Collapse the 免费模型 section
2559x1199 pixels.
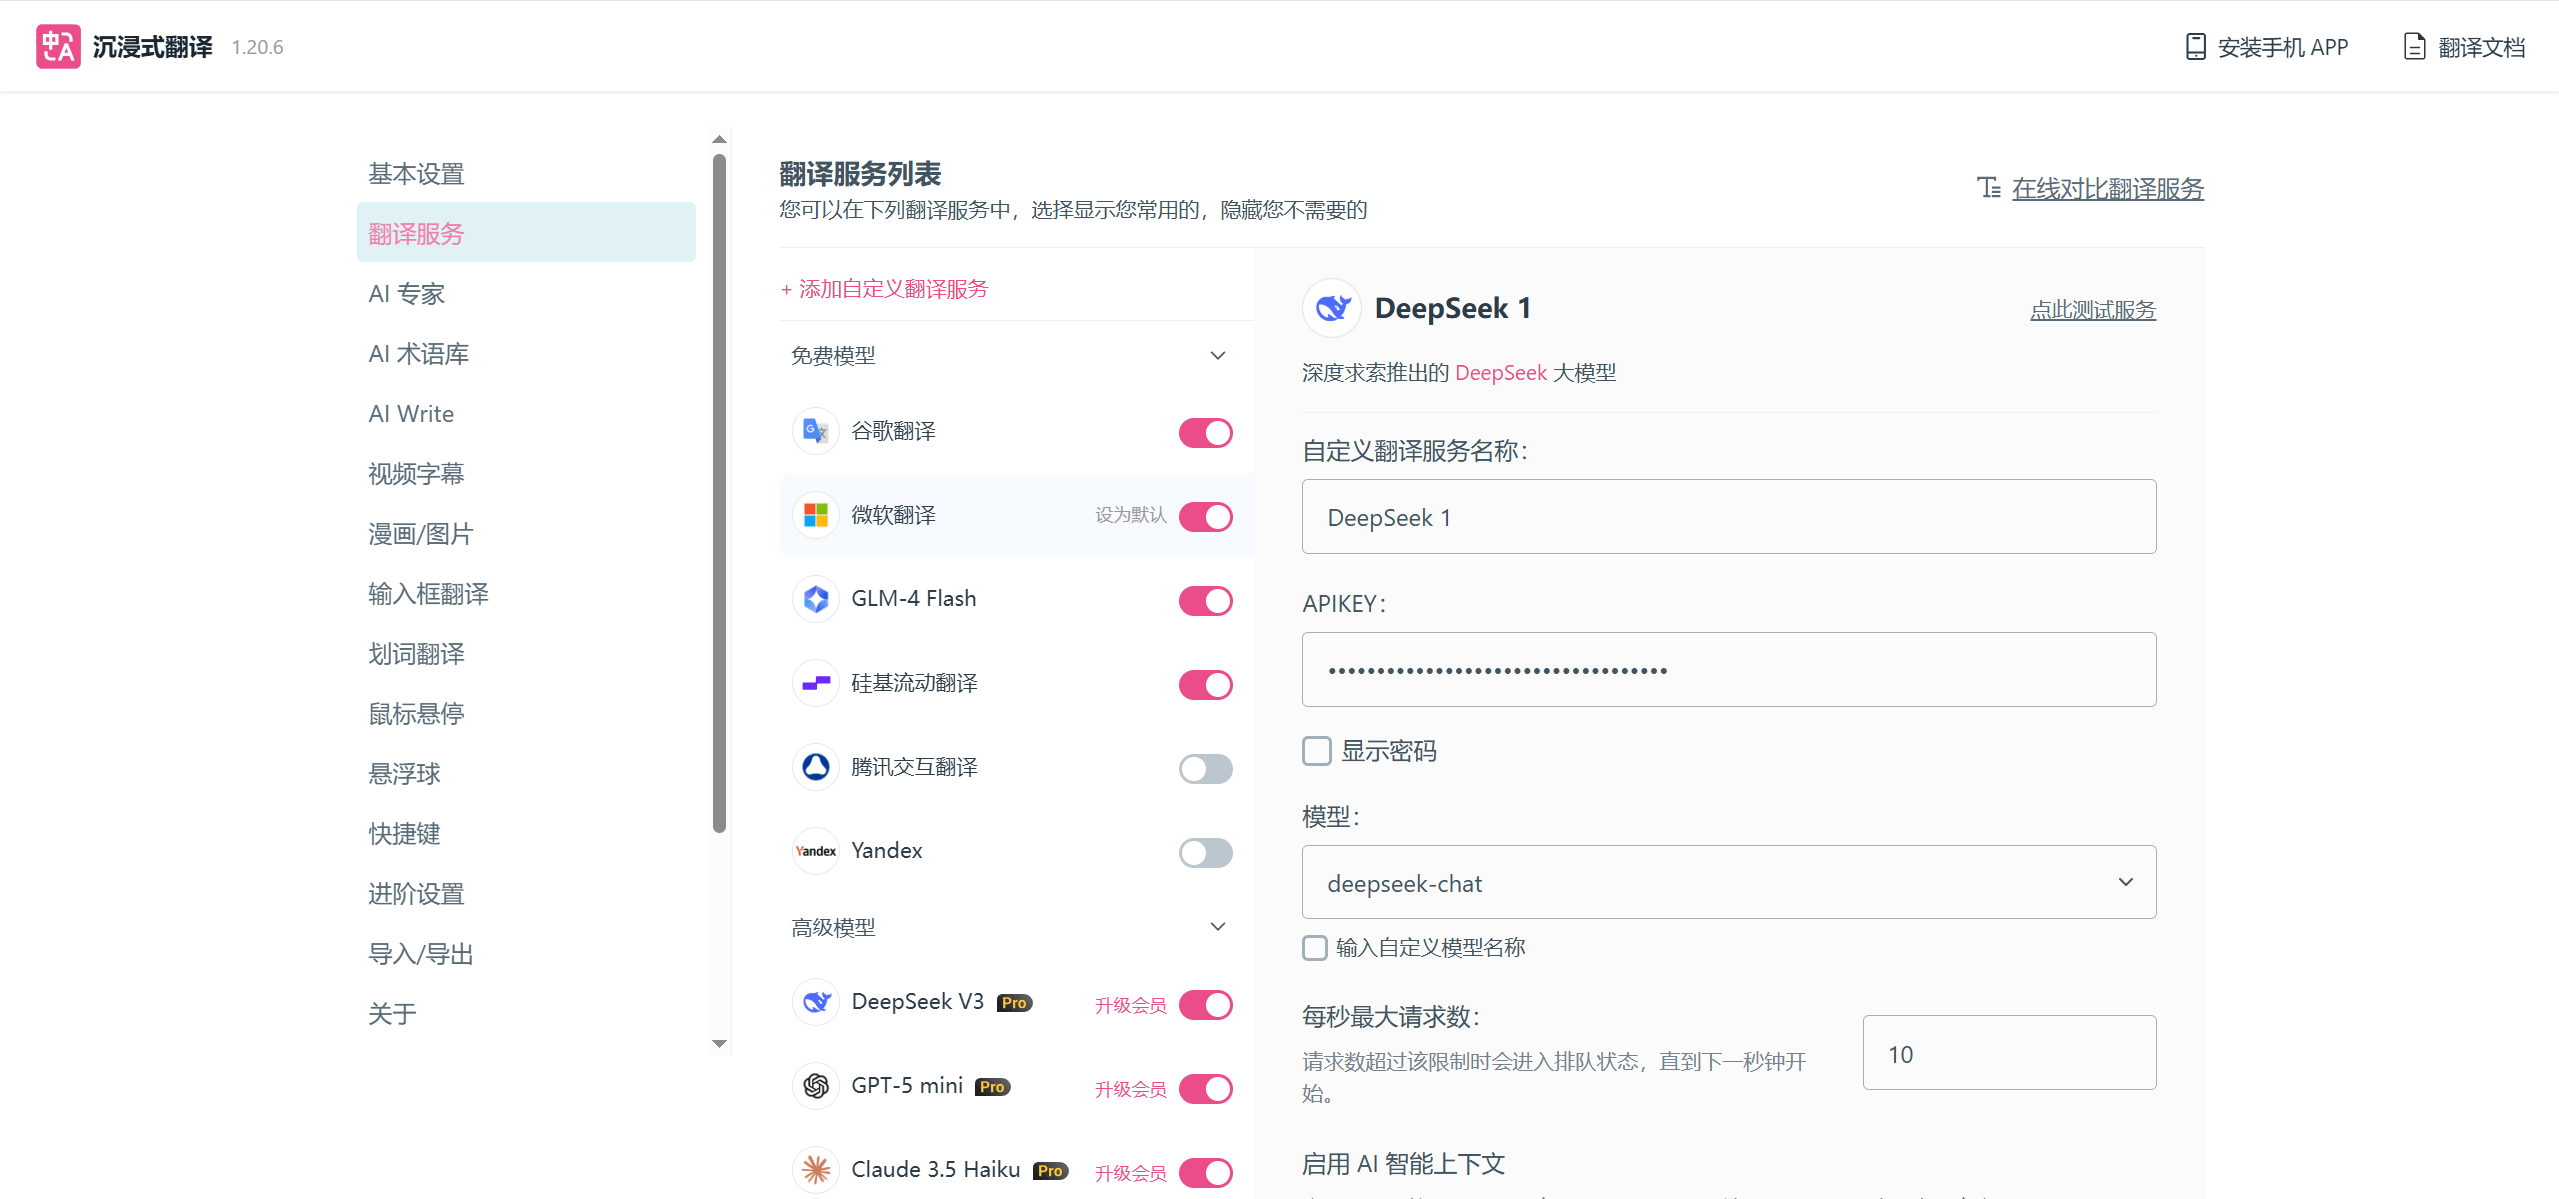1217,356
